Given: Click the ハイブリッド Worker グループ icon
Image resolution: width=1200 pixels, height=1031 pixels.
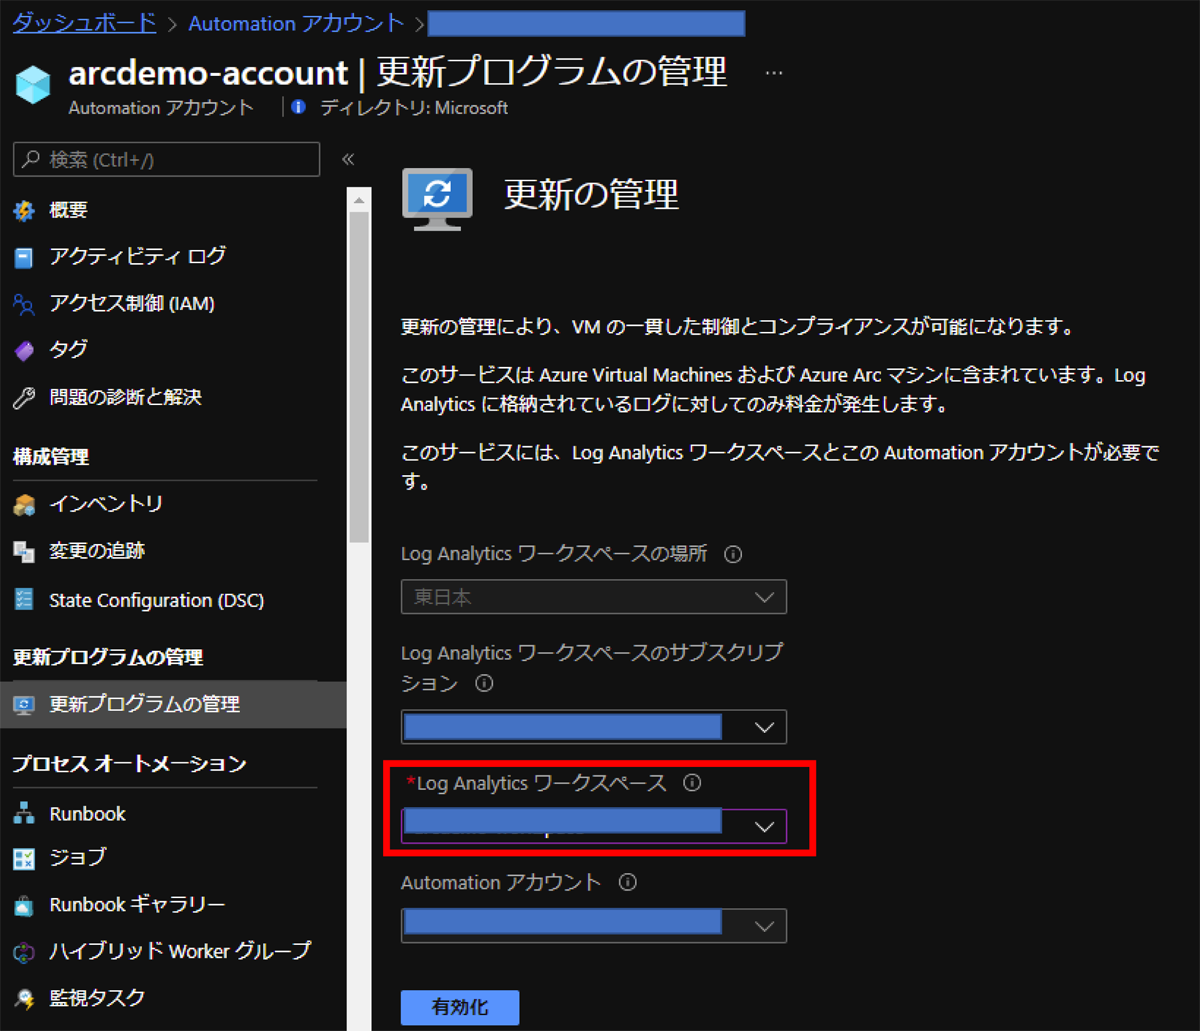Looking at the screenshot, I should pyautogui.click(x=24, y=951).
